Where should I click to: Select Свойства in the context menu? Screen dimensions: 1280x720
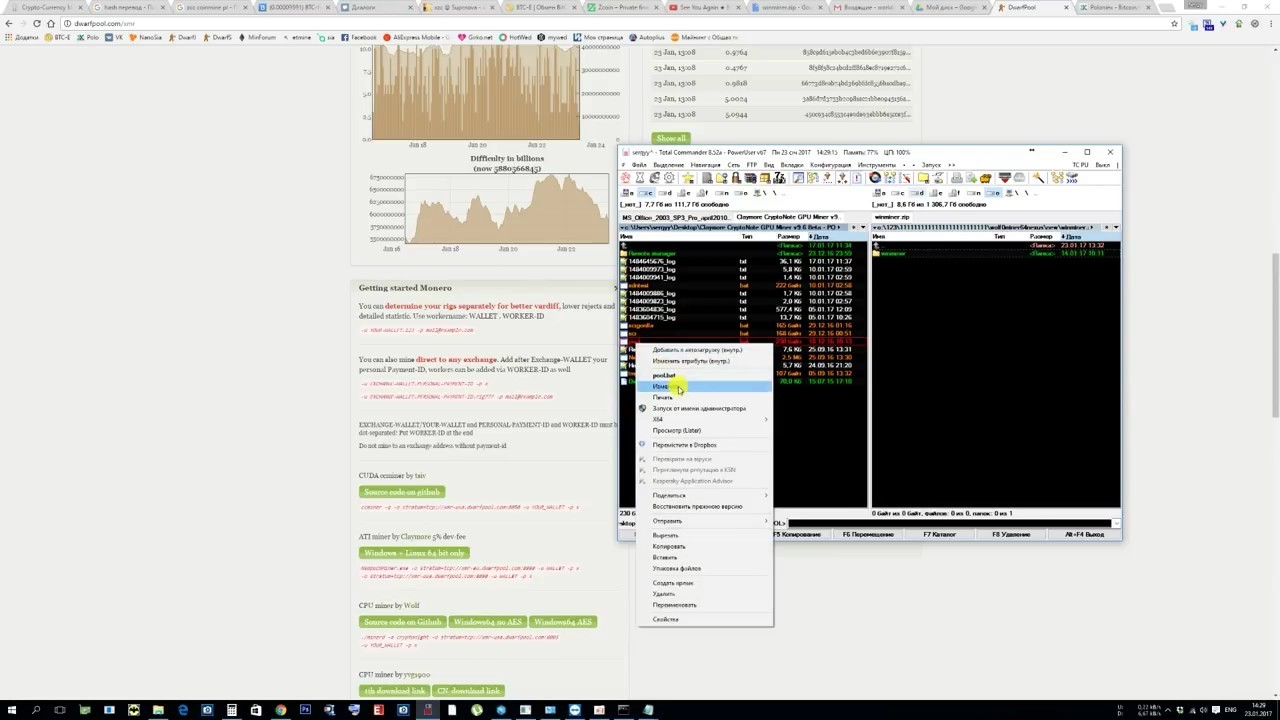pos(665,619)
